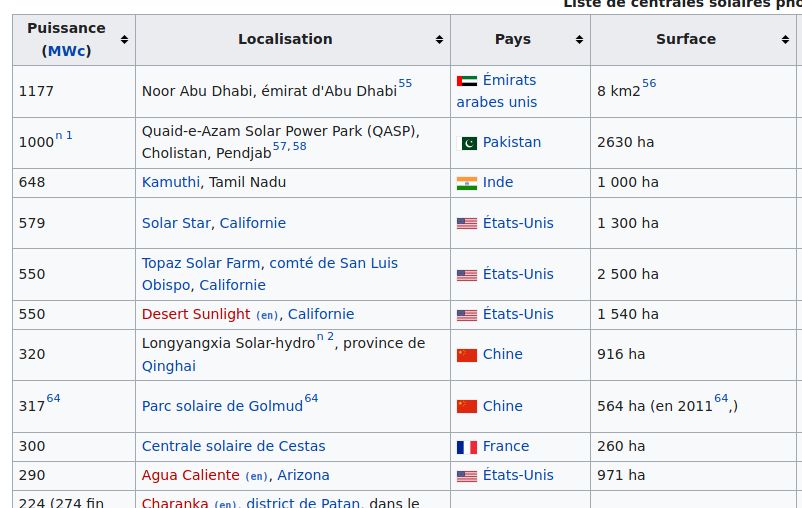The image size is (802, 508).
Task: Click the France flag icon
Action: 467,447
